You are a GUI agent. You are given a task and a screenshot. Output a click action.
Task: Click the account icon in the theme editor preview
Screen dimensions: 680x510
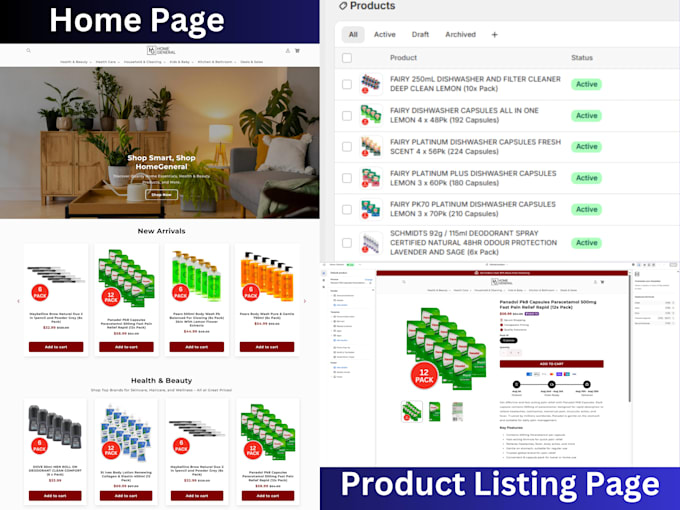(x=595, y=282)
